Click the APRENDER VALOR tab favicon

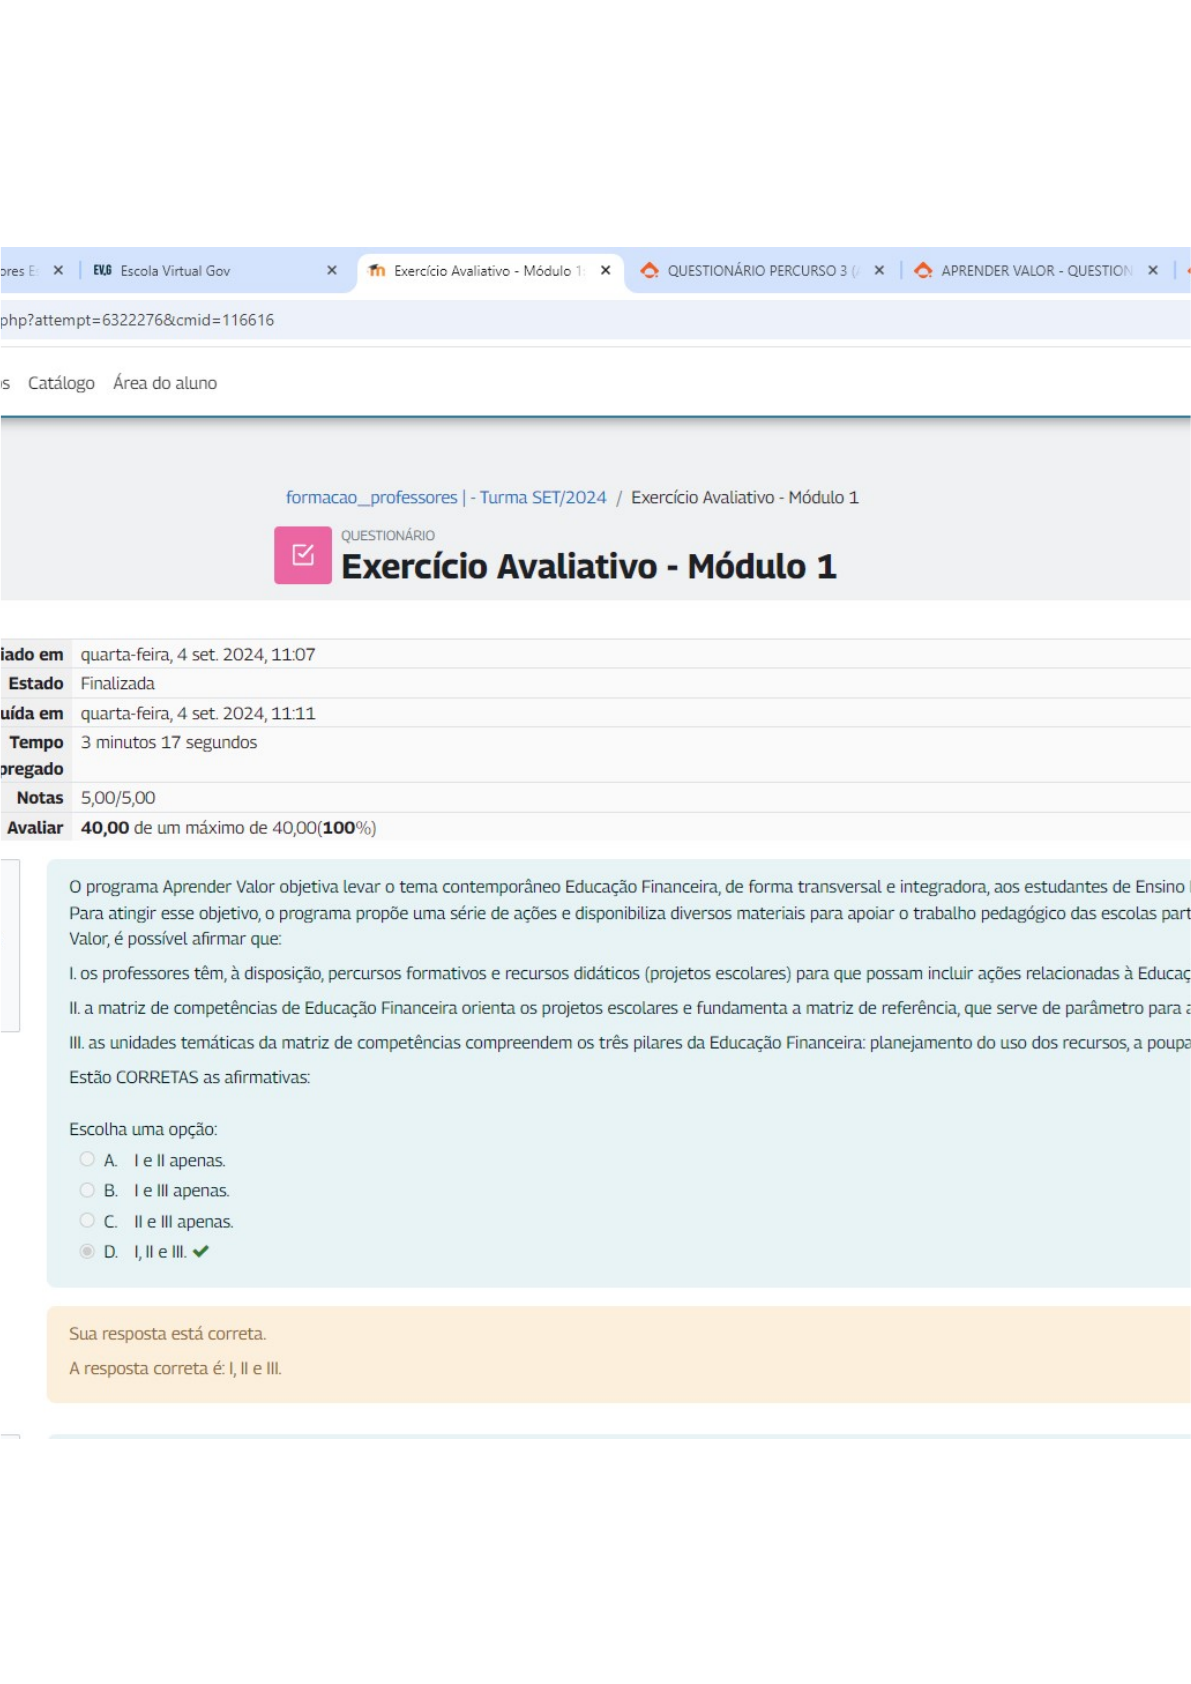click(x=923, y=271)
